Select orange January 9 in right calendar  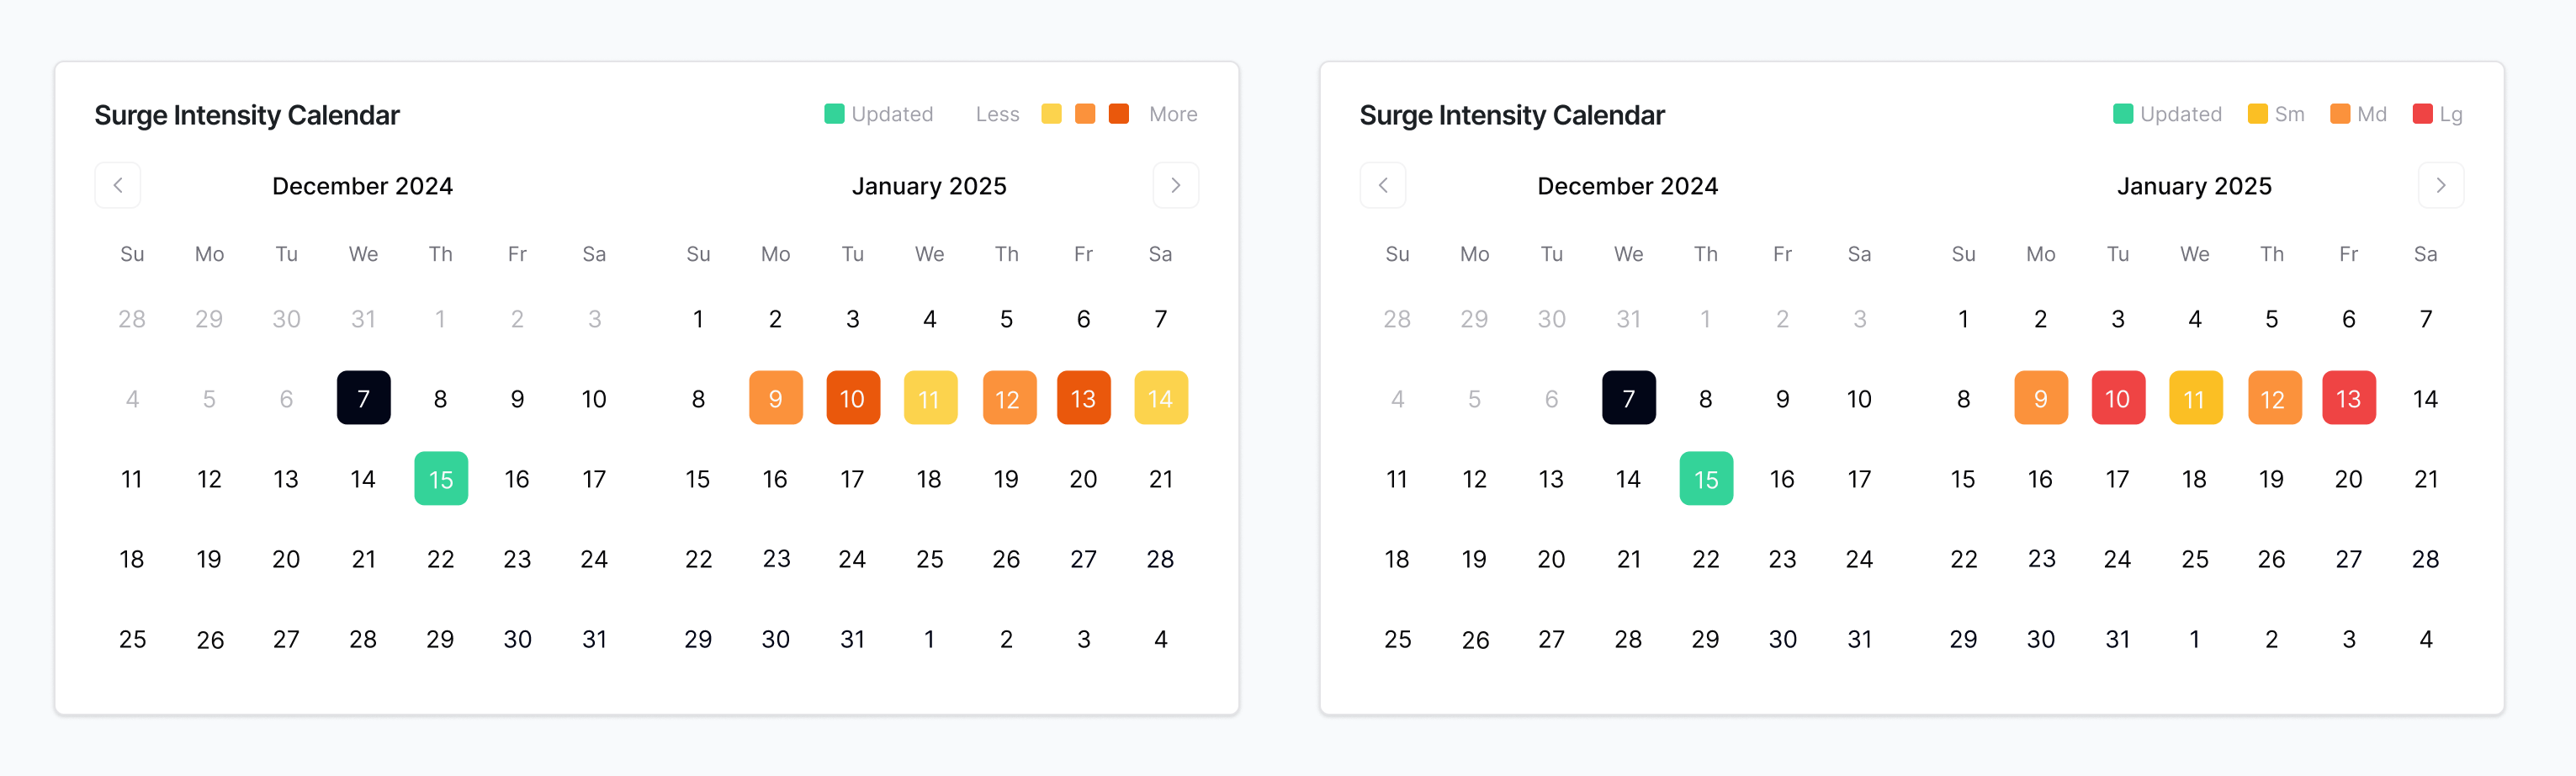point(2040,398)
